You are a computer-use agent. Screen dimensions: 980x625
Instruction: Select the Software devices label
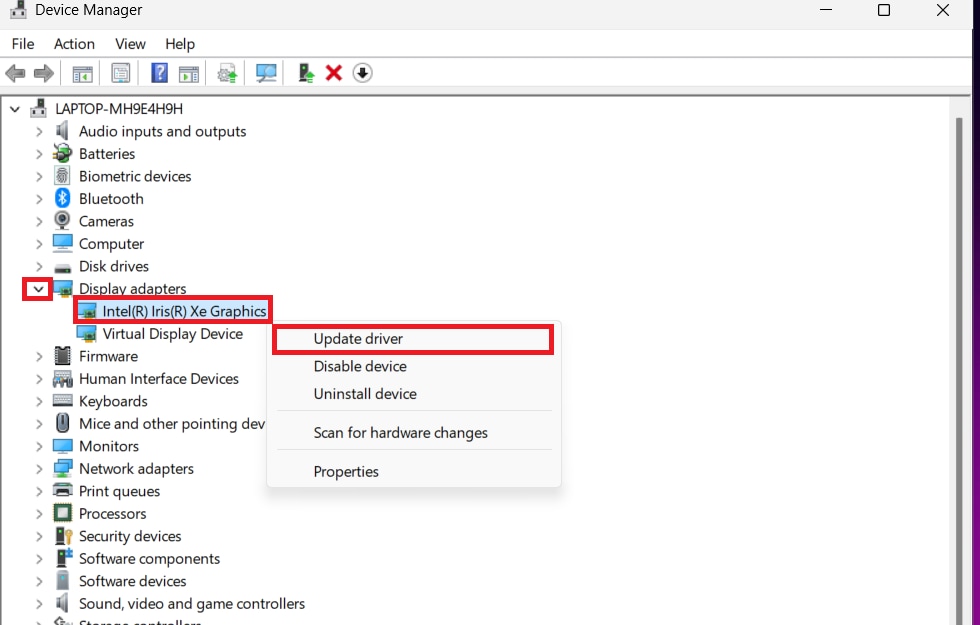coord(132,581)
